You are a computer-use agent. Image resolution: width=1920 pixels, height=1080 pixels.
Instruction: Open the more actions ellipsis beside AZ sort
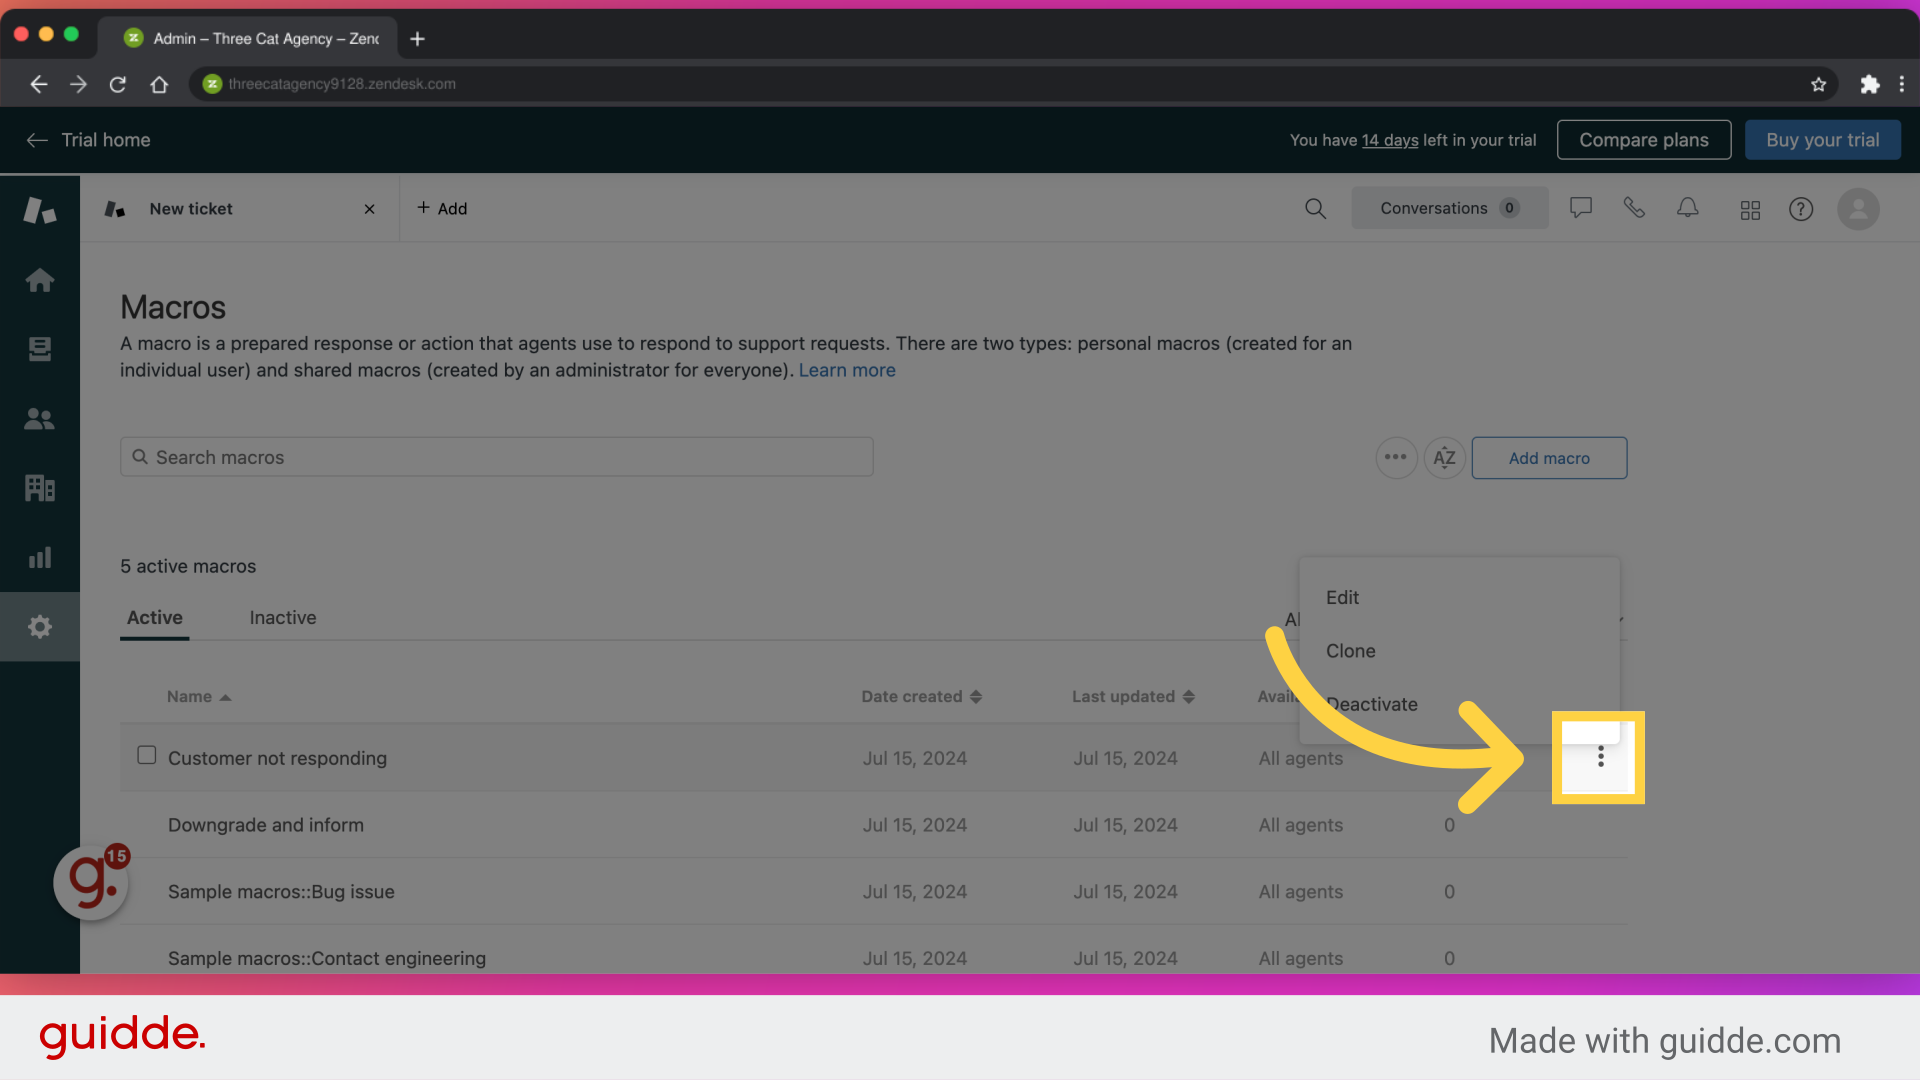(1396, 457)
